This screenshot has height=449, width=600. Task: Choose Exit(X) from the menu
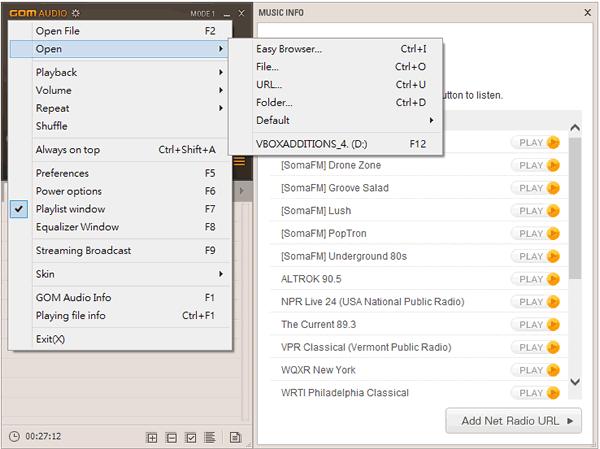point(121,339)
